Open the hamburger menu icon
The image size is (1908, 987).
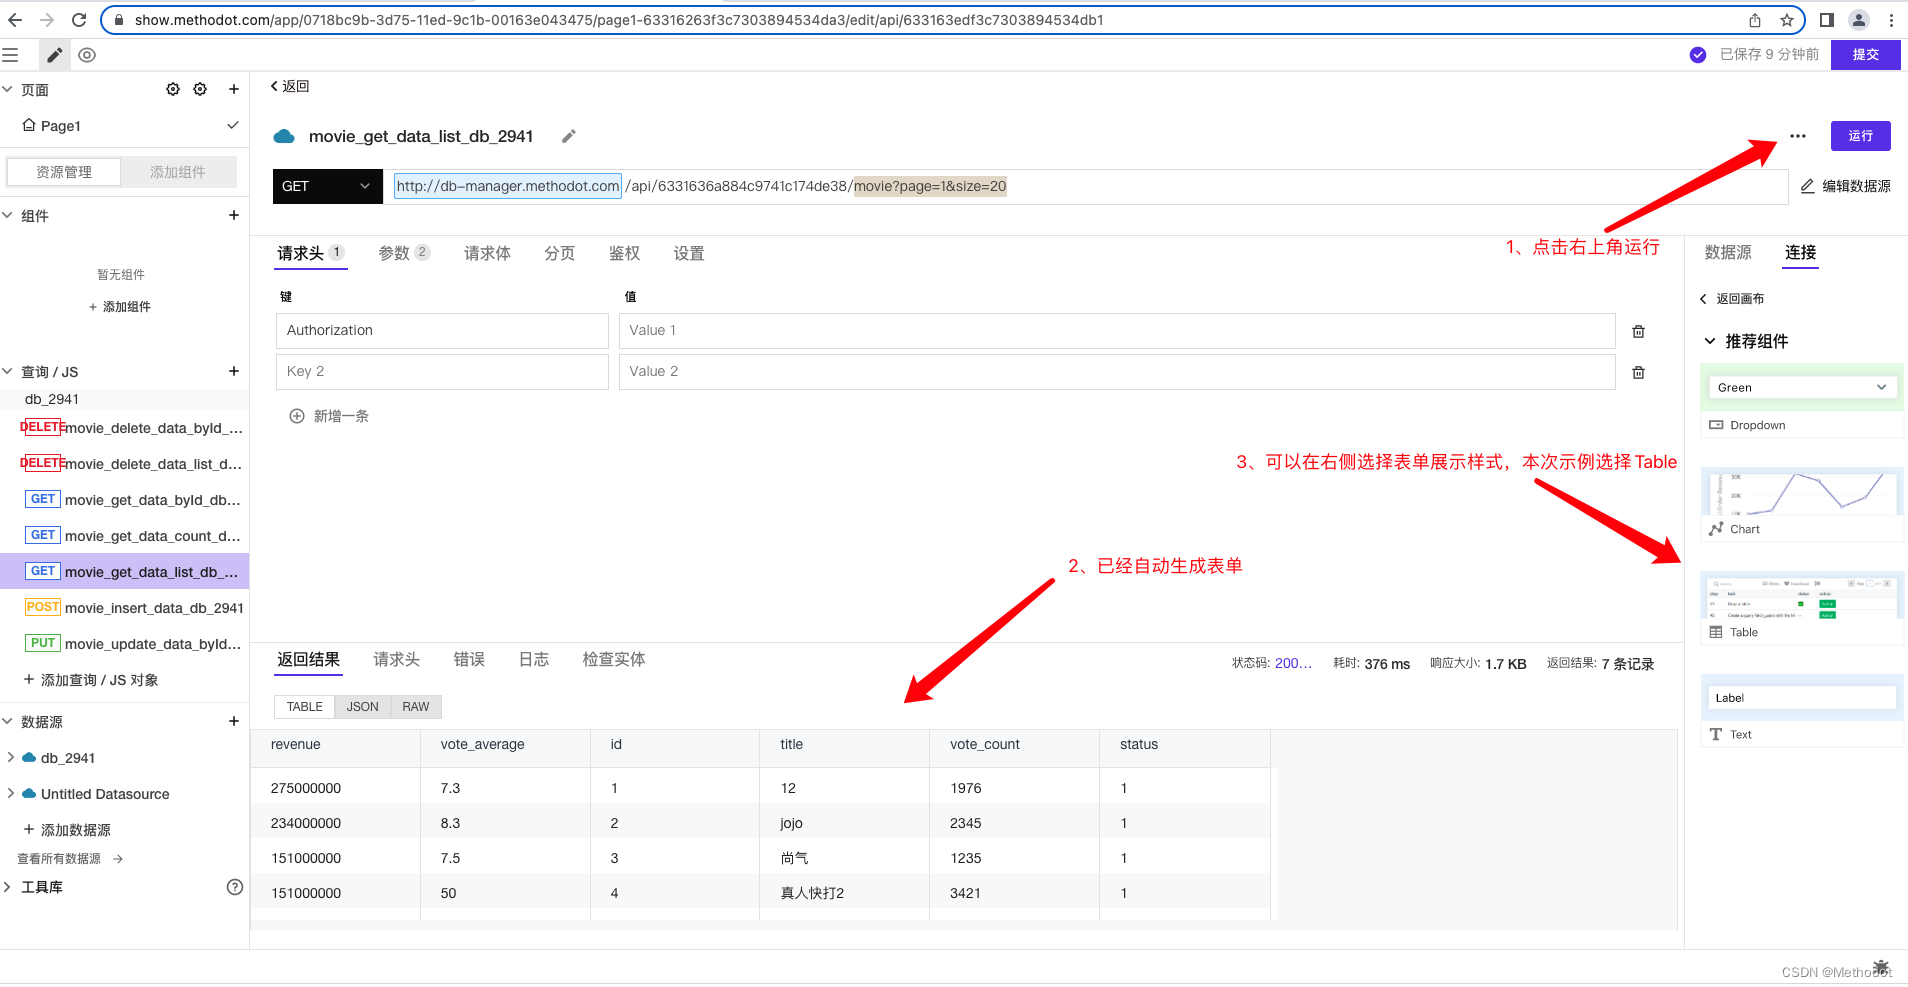tap(11, 55)
